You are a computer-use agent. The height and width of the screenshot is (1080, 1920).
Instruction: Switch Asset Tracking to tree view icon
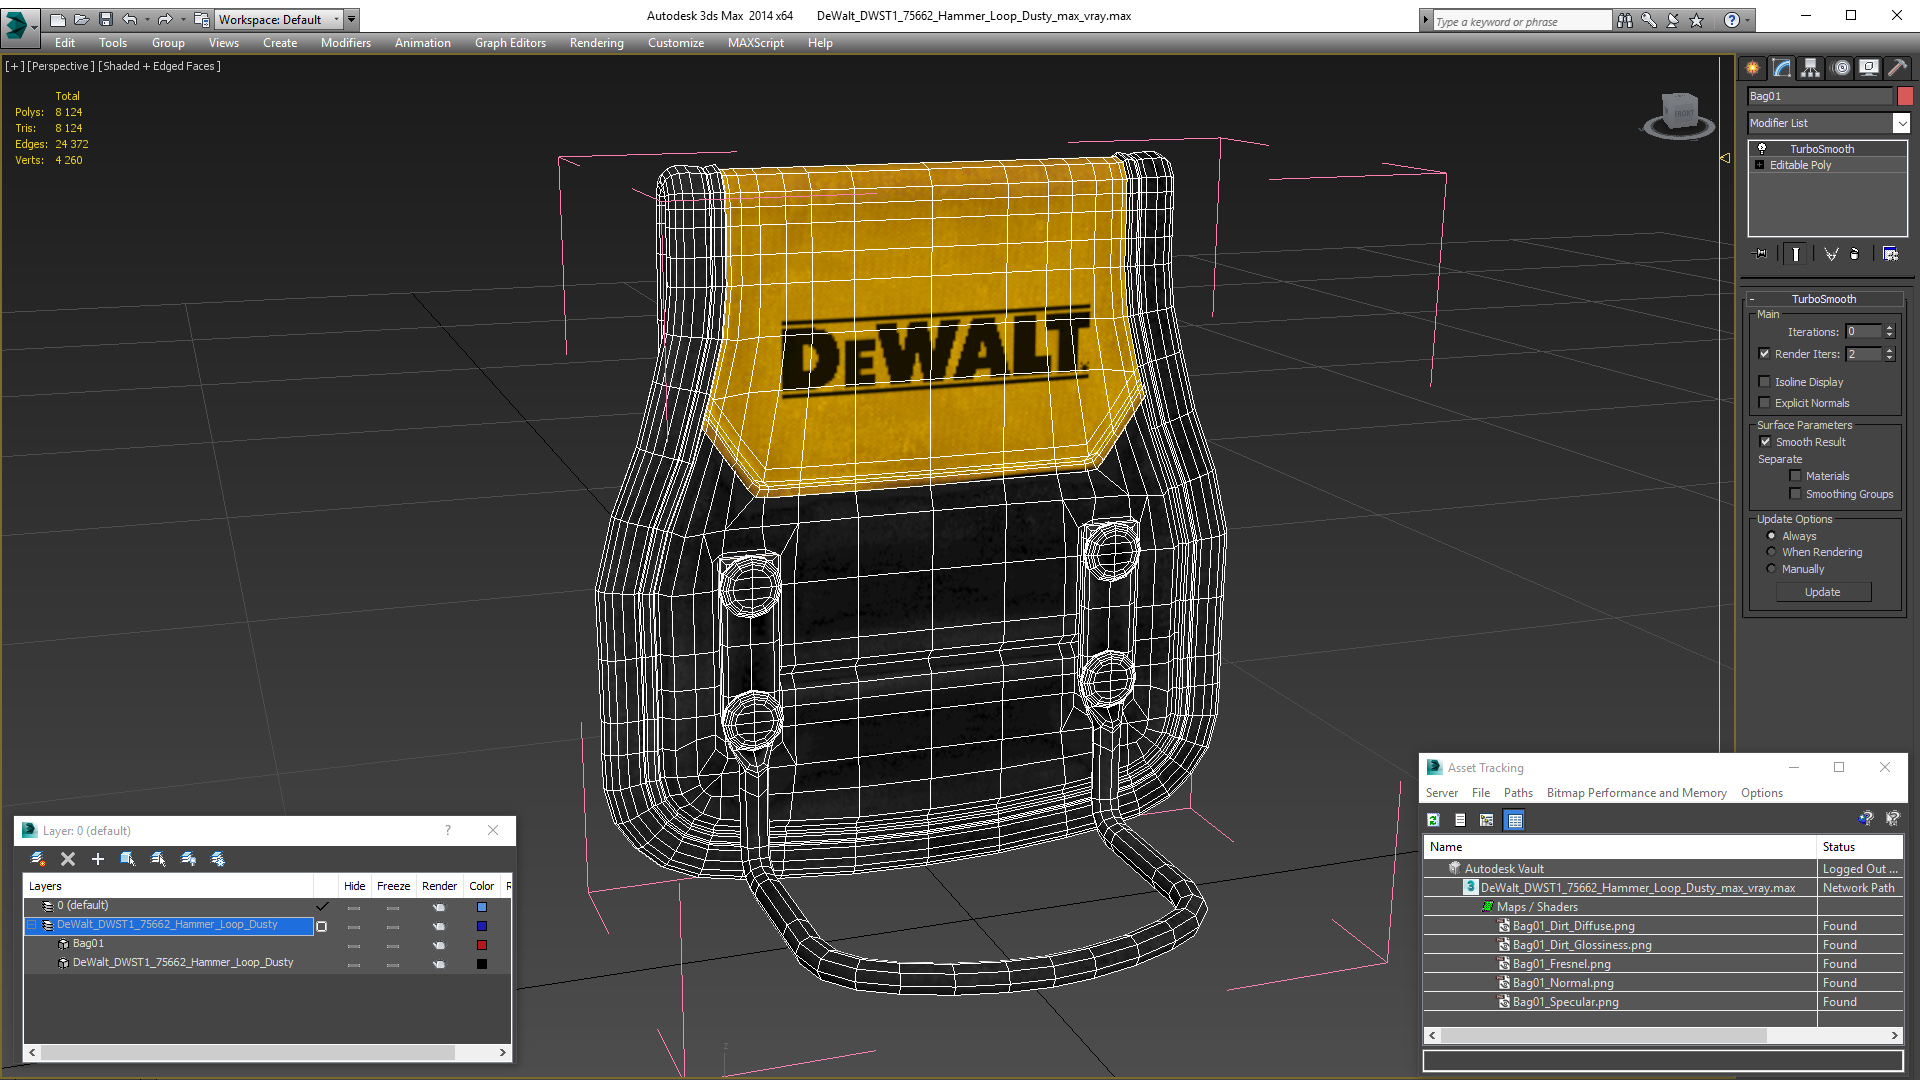click(x=1487, y=820)
